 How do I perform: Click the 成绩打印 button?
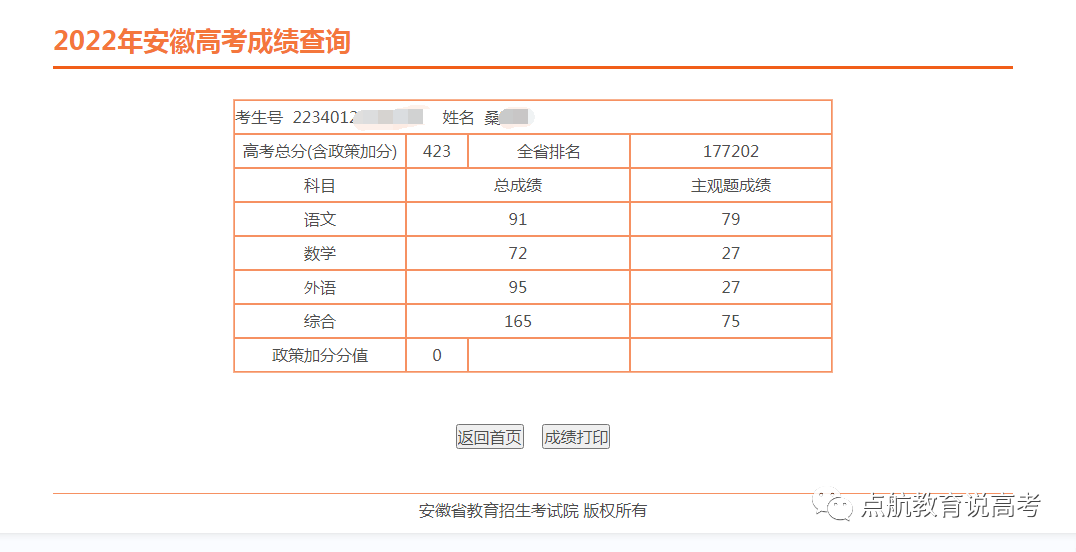pyautogui.click(x=576, y=437)
